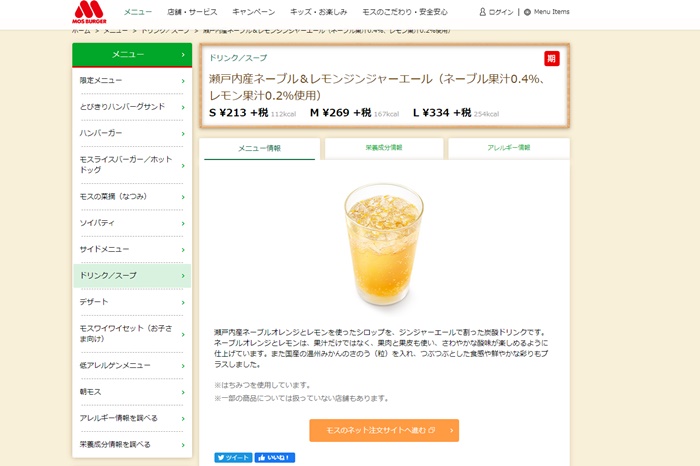700x466 pixels.
Task: Switch to the 栄養成分情報 tab
Action: (384, 148)
